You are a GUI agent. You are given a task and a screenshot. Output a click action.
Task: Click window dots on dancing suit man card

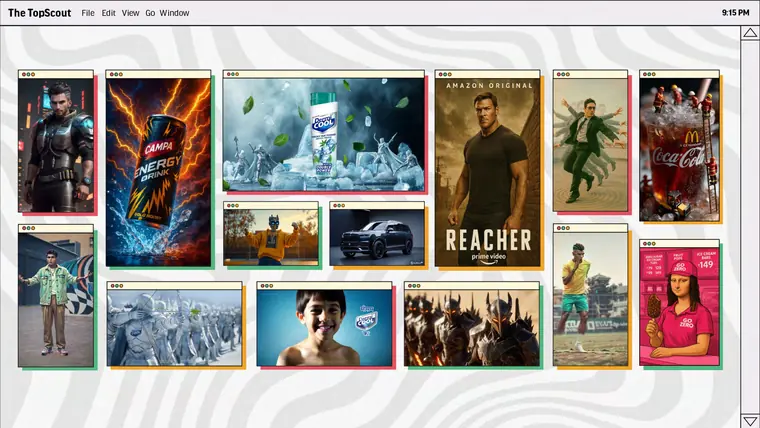(563, 75)
